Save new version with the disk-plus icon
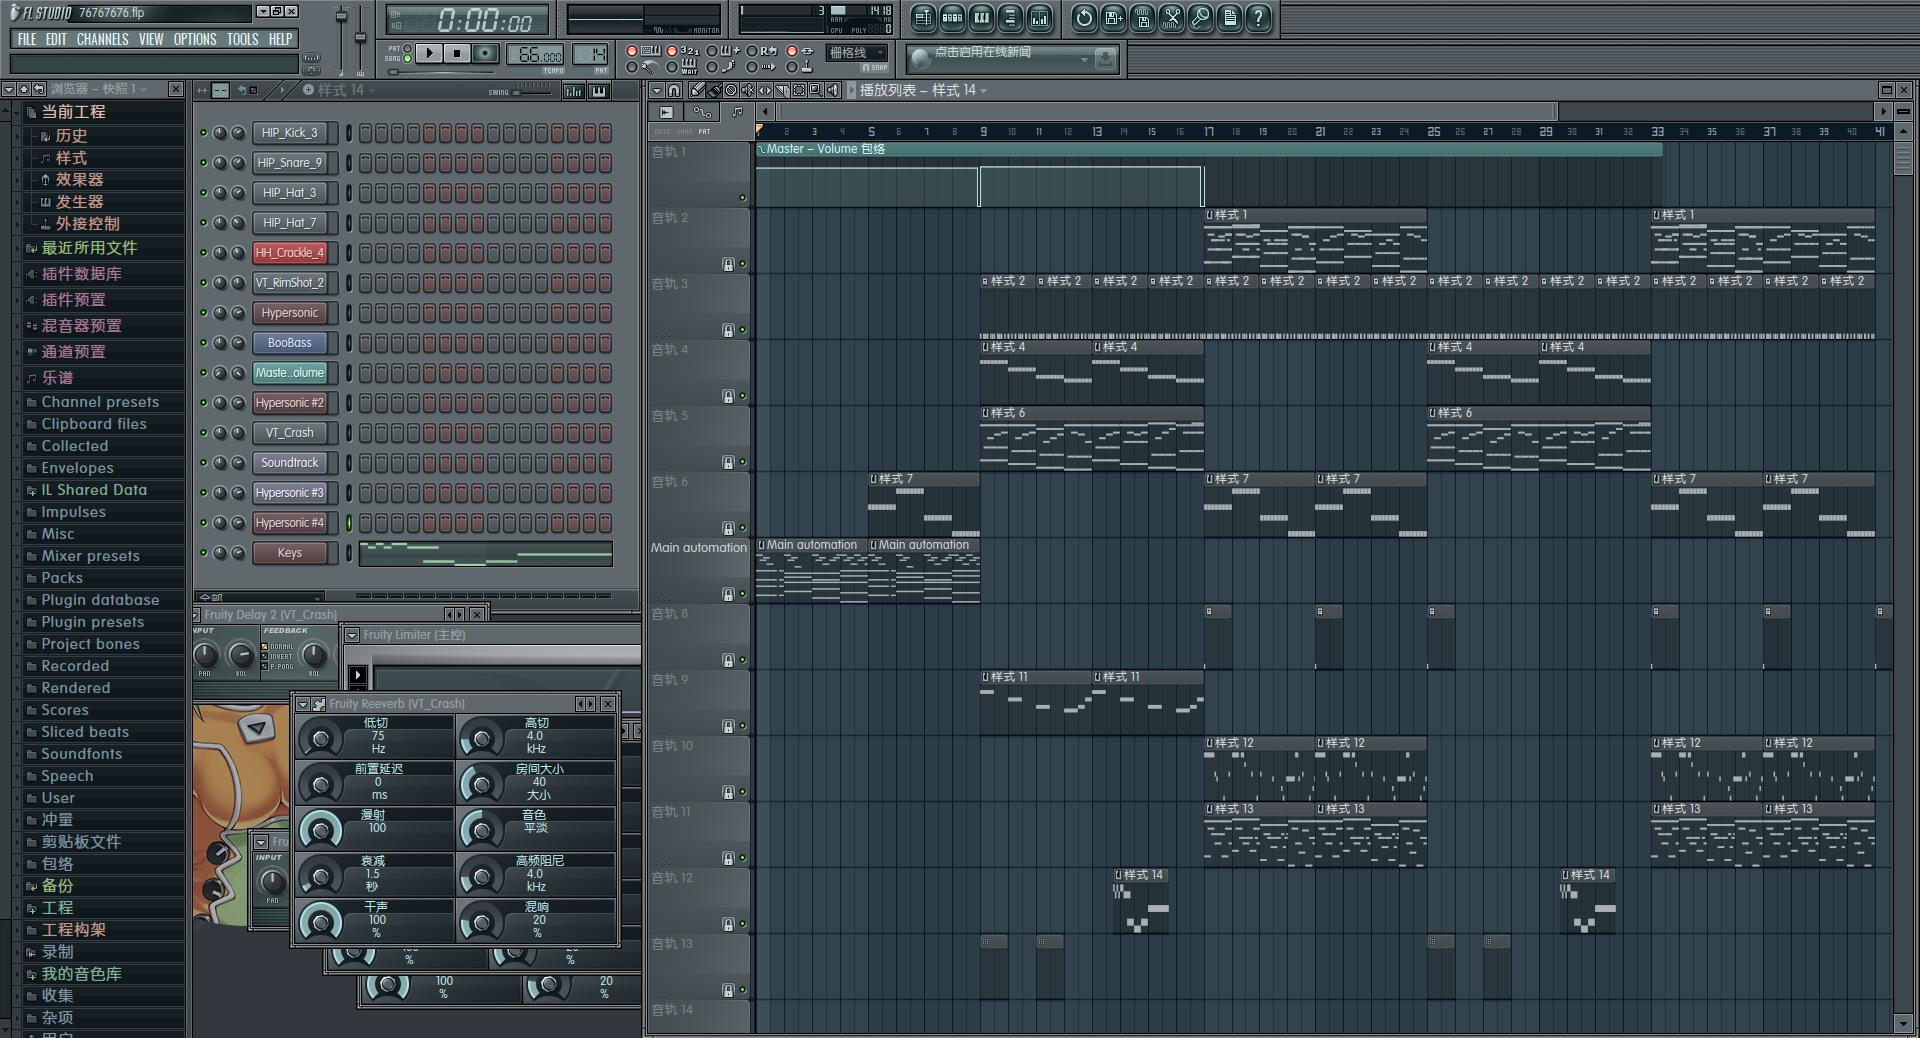Screen dimensions: 1920x1038 click(1113, 17)
